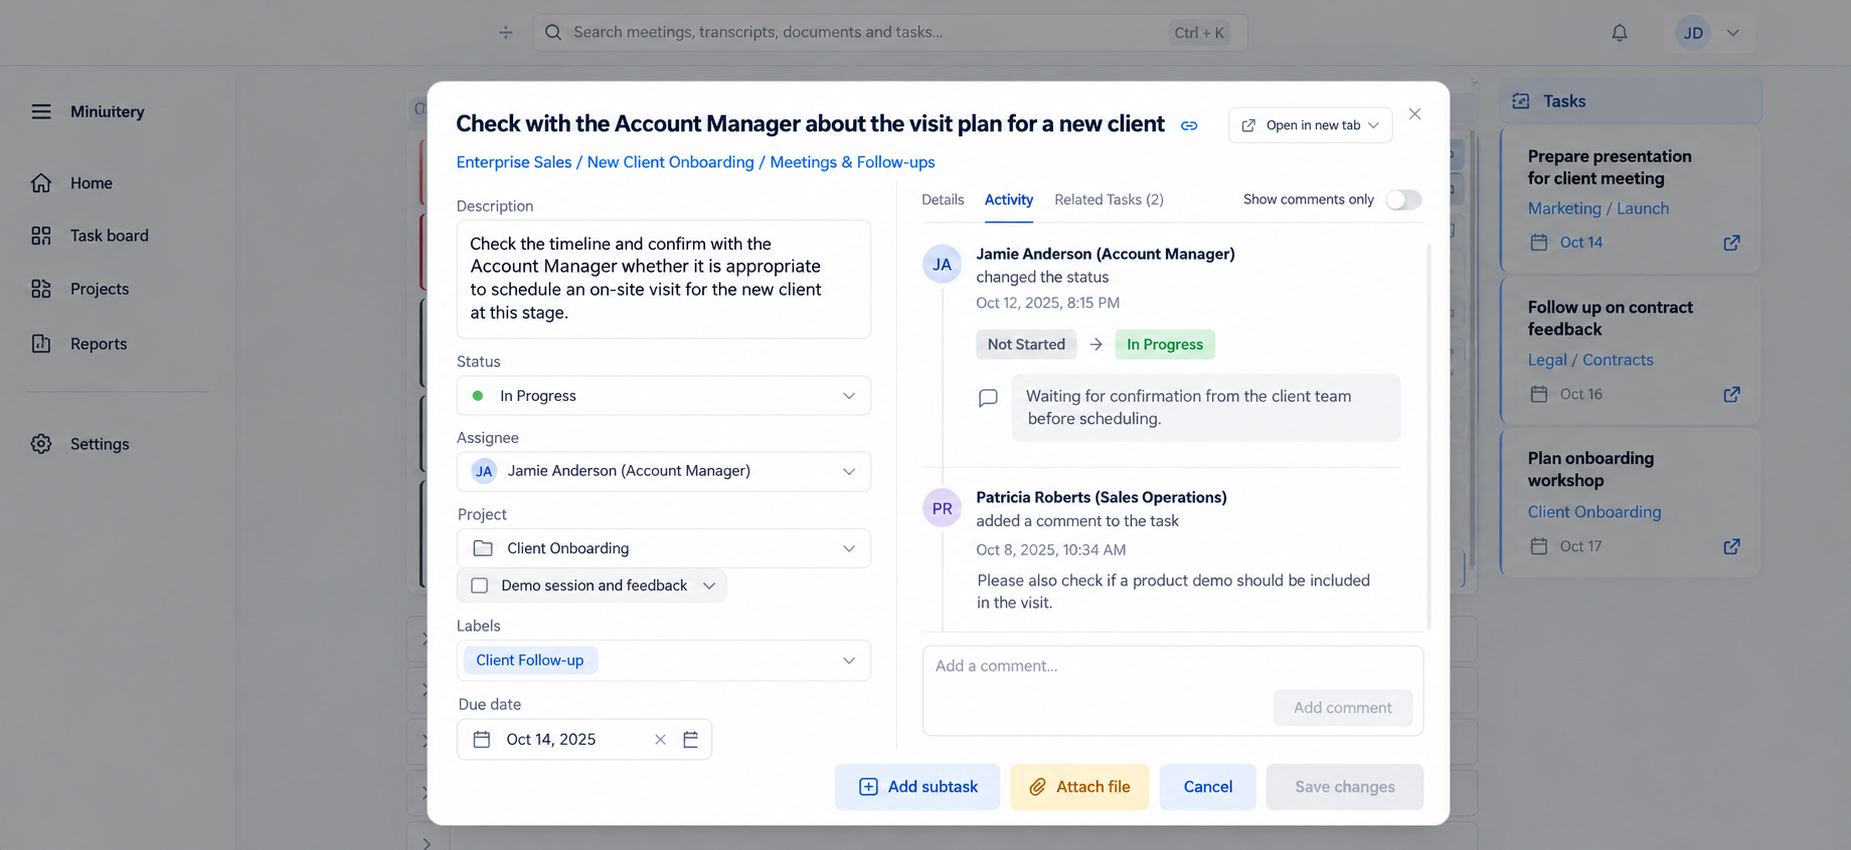Open Follow up on contract feedback external icon
1851x850 pixels.
[x=1731, y=394]
